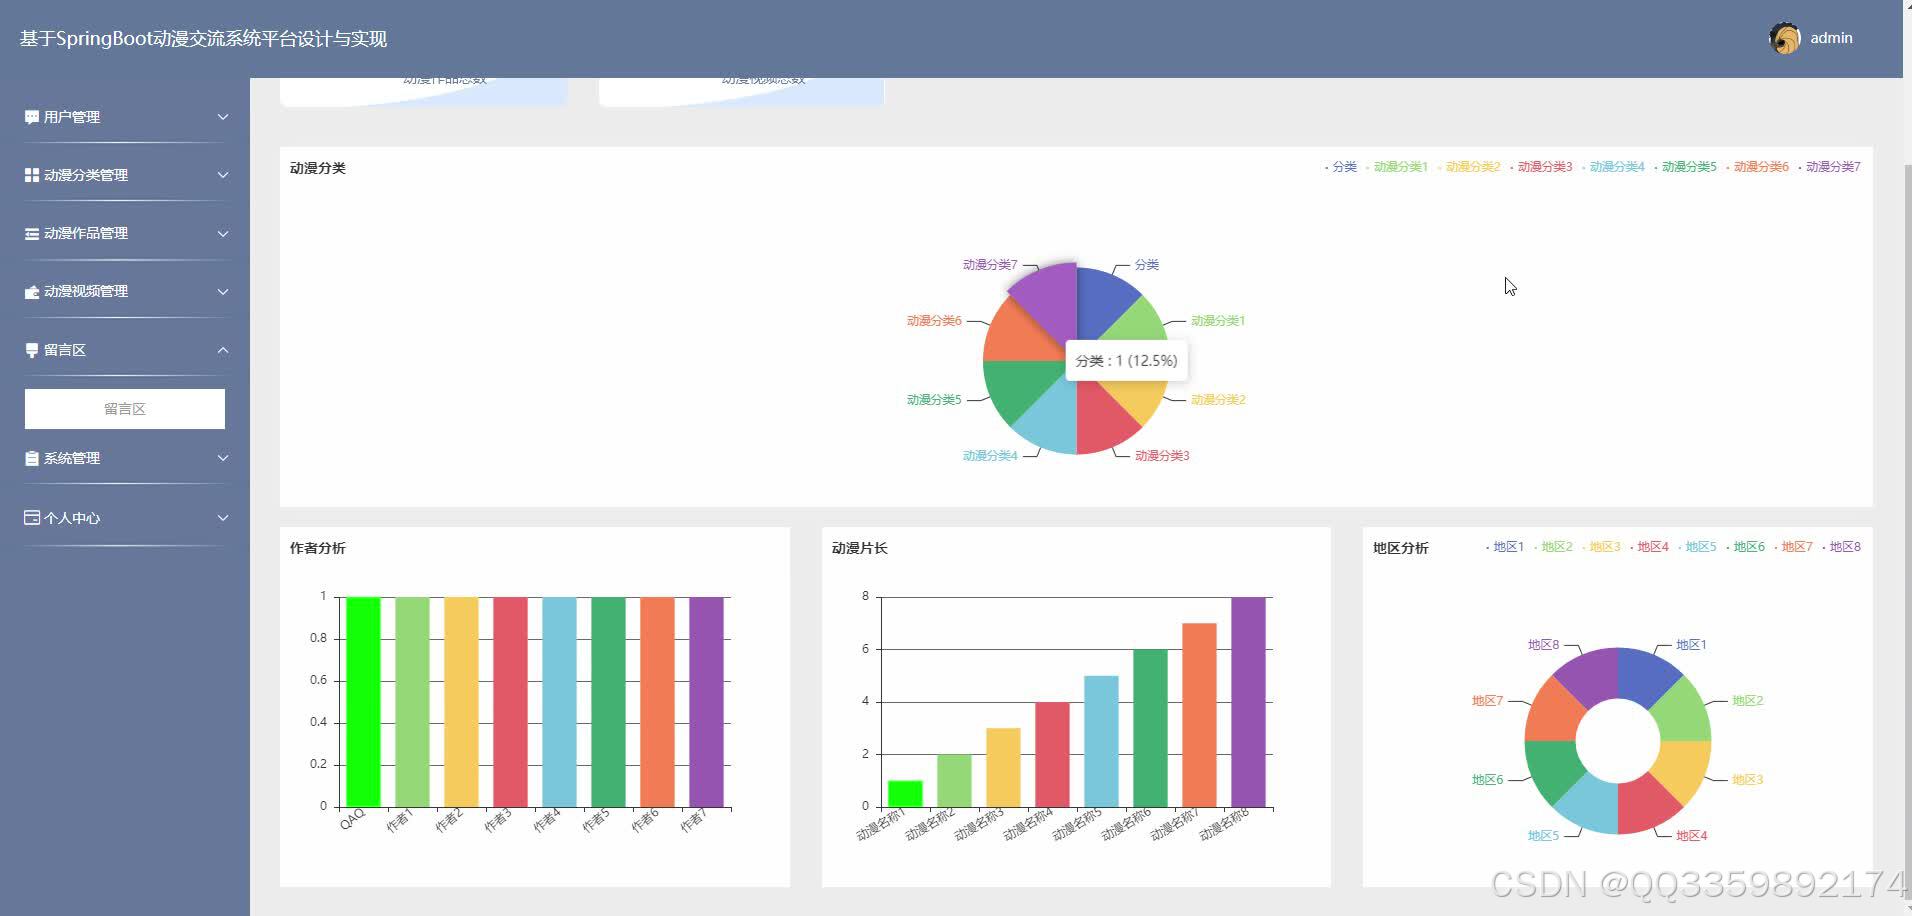Click the 用户管理 chat icon
1912x916 pixels.
[32, 117]
